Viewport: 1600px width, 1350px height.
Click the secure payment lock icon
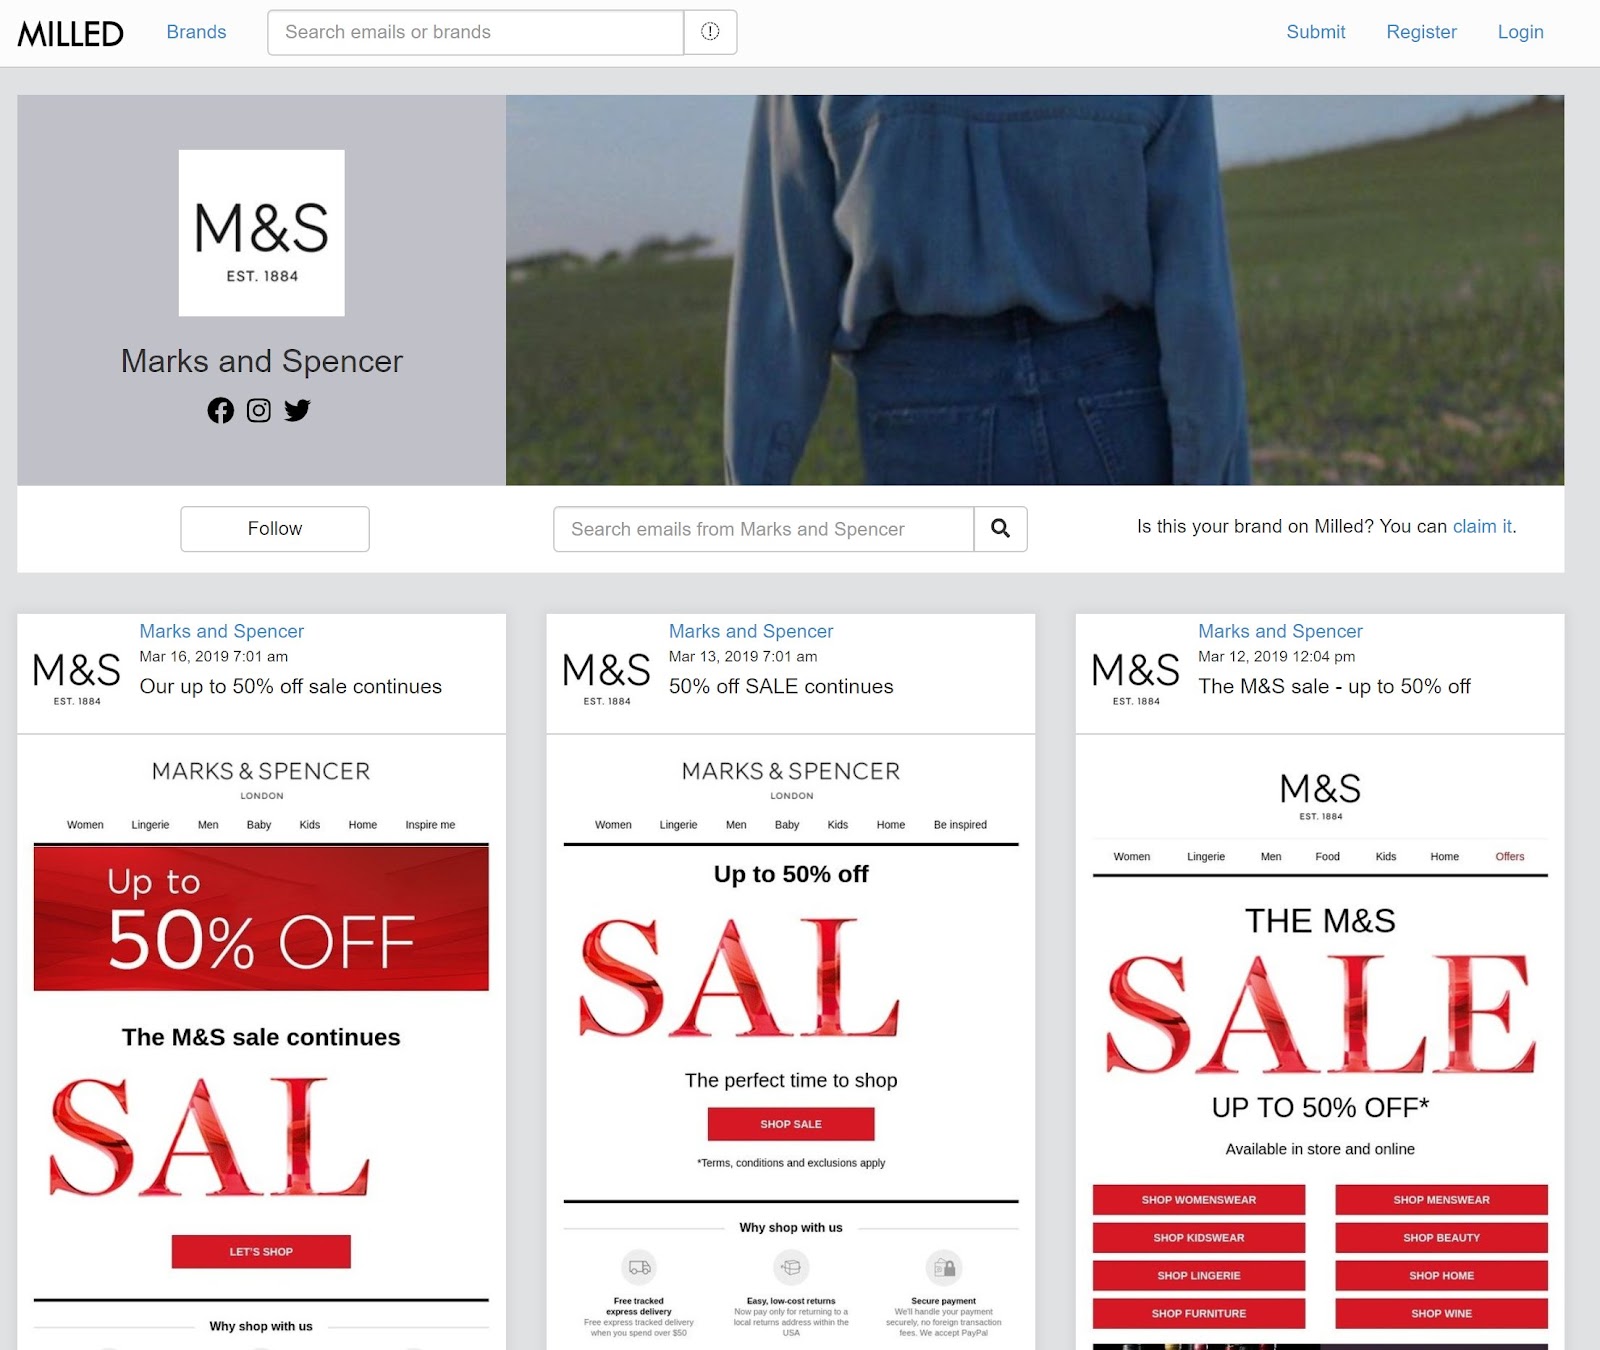[944, 1268]
